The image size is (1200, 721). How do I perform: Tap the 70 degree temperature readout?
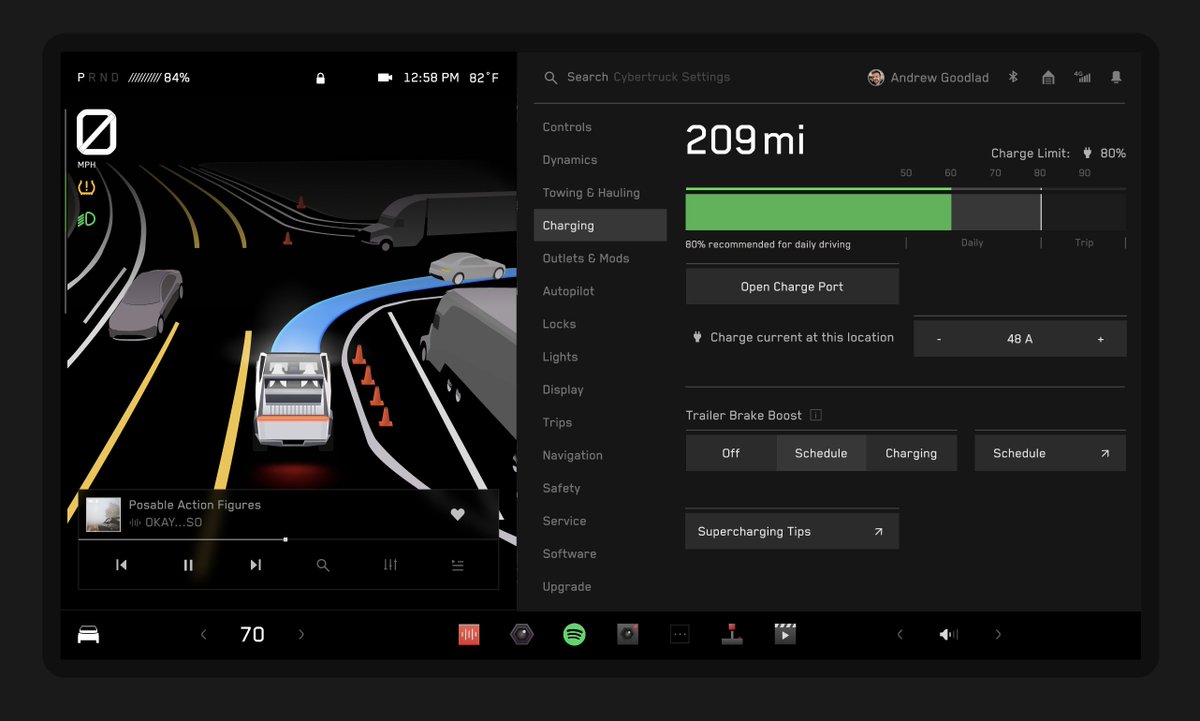click(x=252, y=634)
